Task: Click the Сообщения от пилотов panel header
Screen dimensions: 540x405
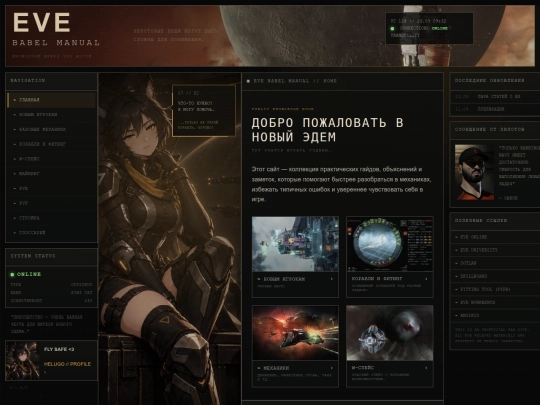Action: coord(495,130)
